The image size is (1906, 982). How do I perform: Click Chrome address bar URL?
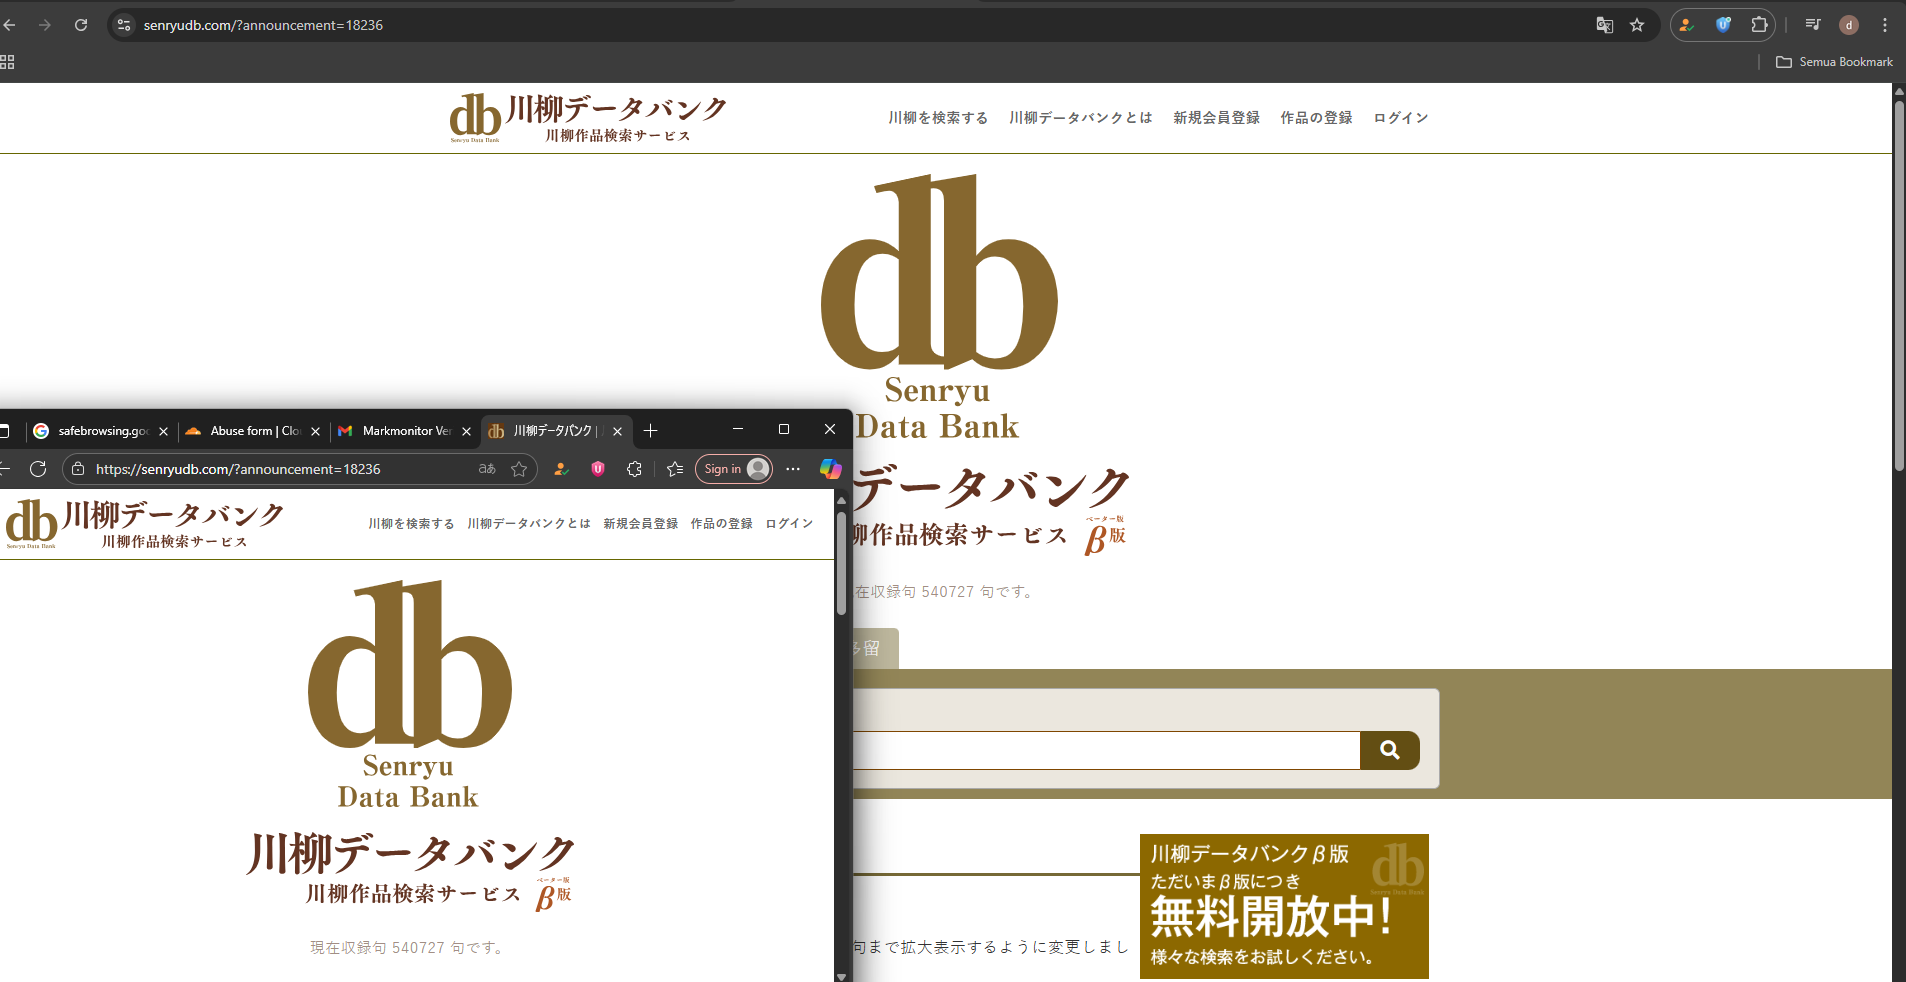click(263, 25)
